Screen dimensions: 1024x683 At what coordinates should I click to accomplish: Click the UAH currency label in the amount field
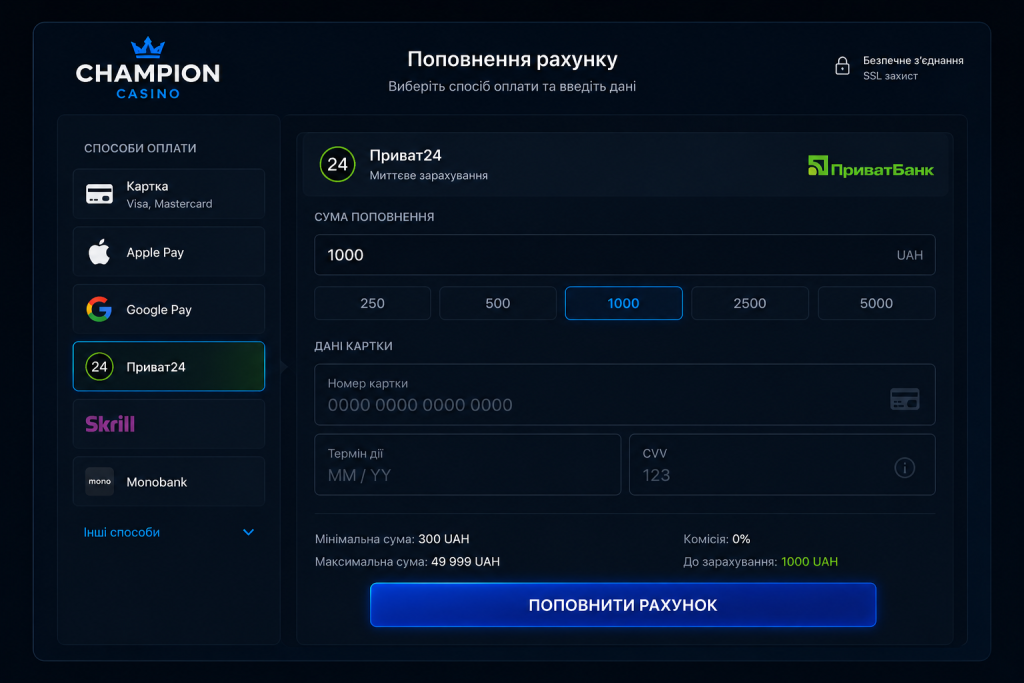[910, 255]
